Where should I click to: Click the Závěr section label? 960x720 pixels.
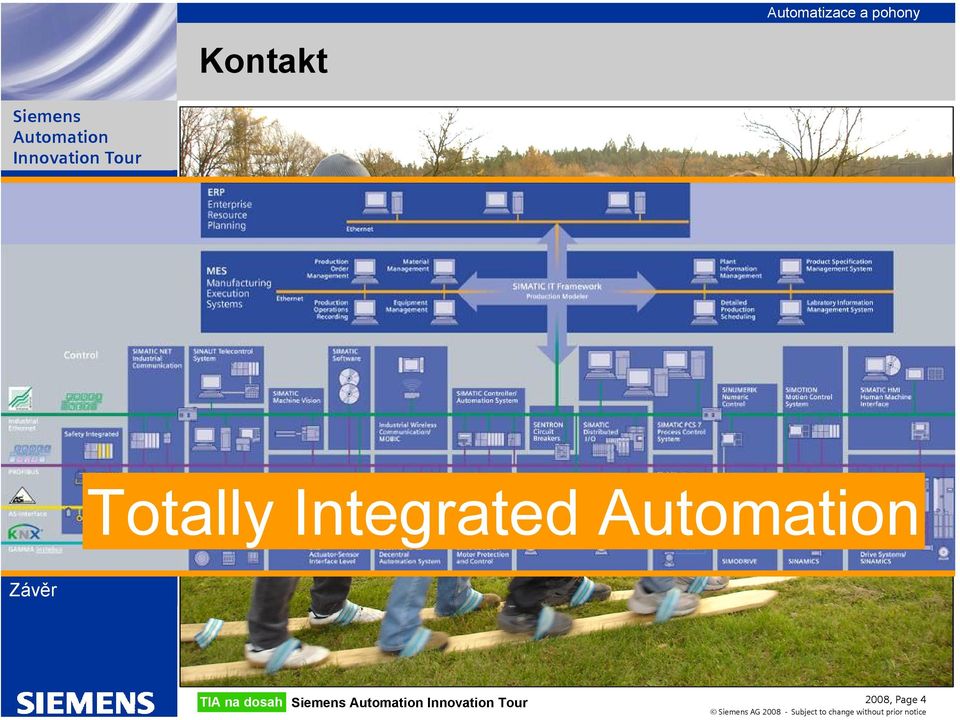[33, 590]
